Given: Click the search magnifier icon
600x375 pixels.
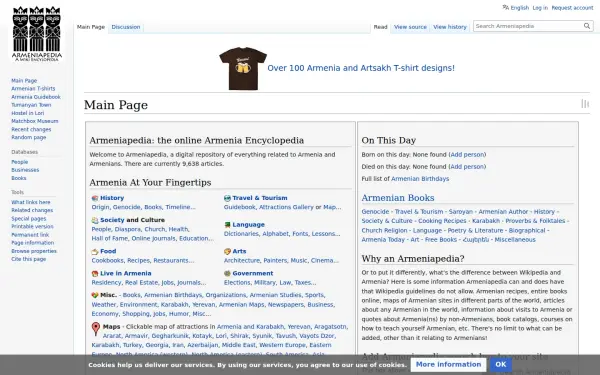Looking at the screenshot, I should tap(587, 26).
